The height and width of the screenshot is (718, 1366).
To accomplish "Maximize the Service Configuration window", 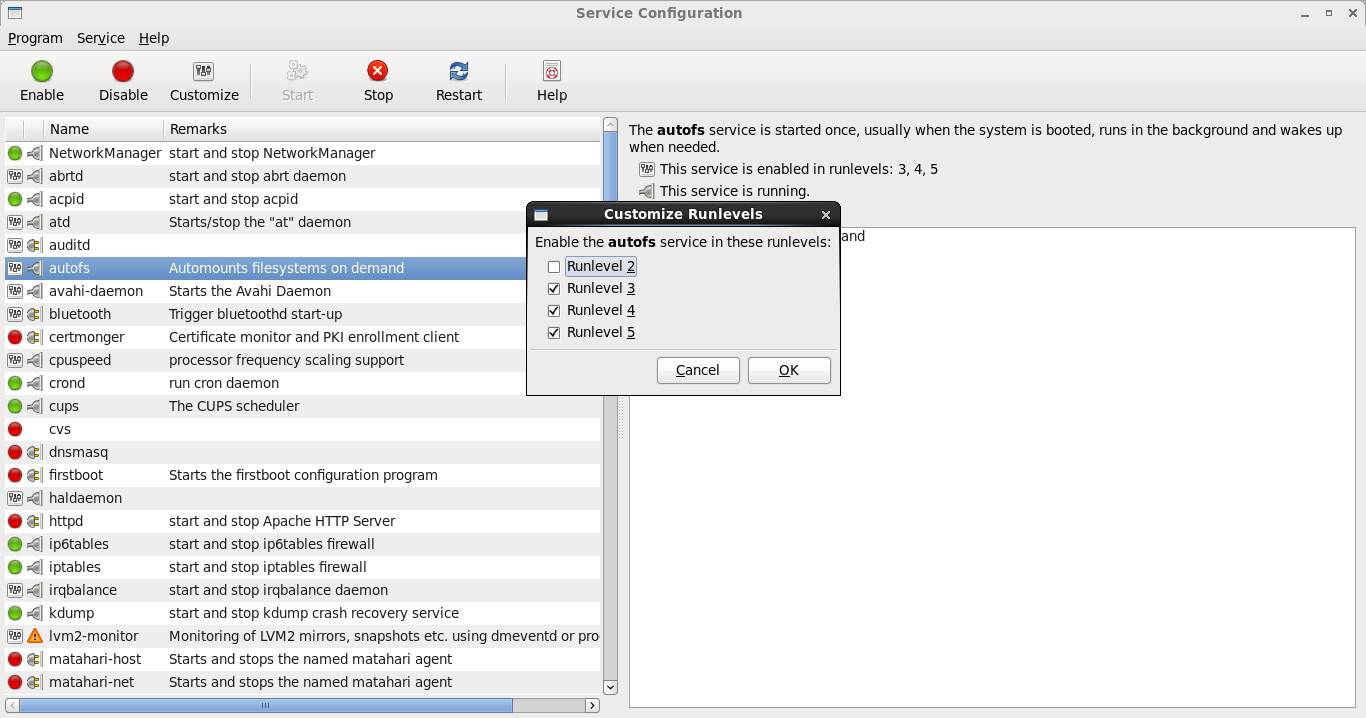I will click(1329, 13).
